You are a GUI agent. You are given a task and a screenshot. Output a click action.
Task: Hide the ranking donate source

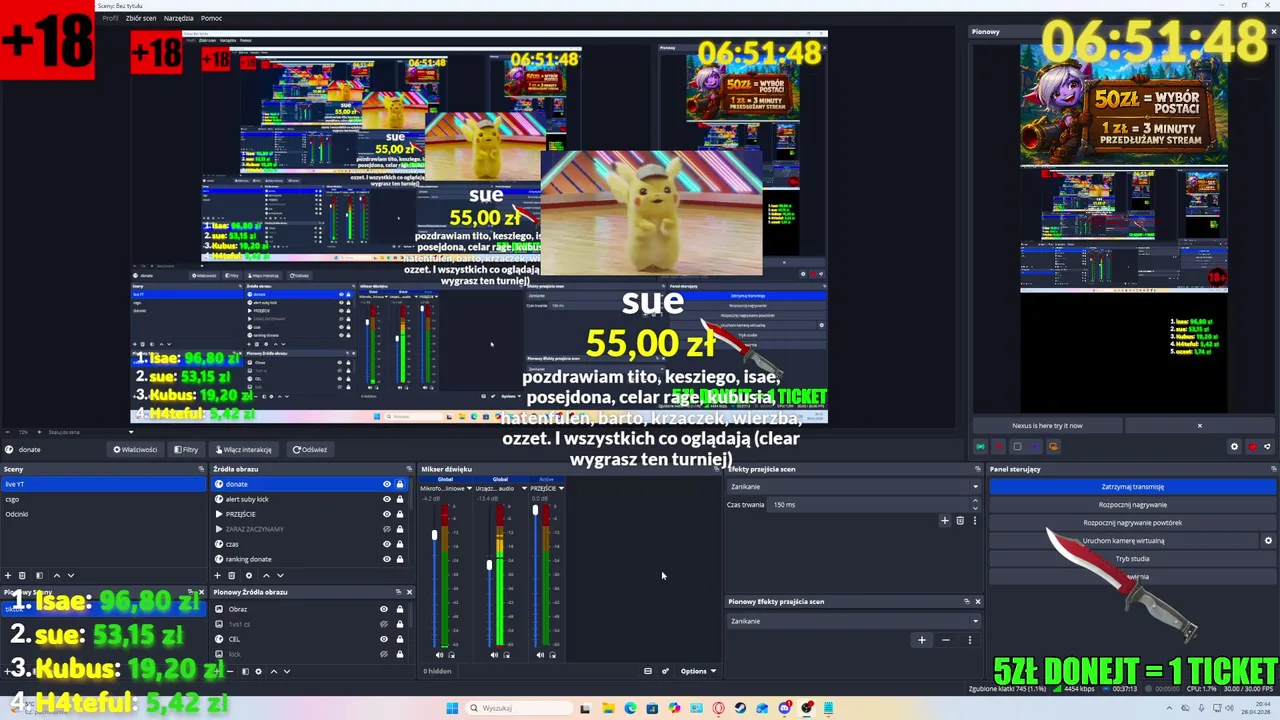(x=386, y=559)
